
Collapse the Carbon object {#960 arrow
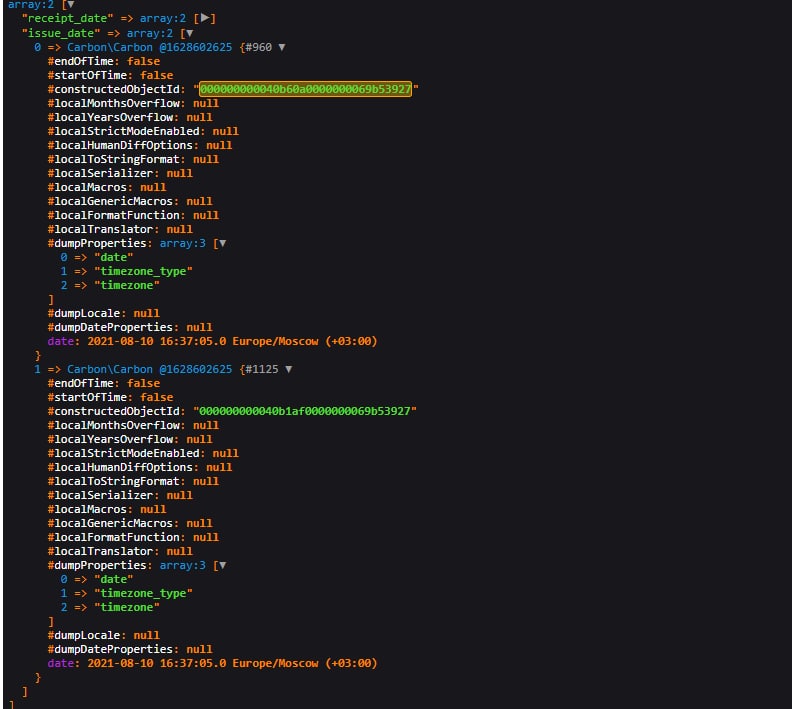tap(282, 47)
